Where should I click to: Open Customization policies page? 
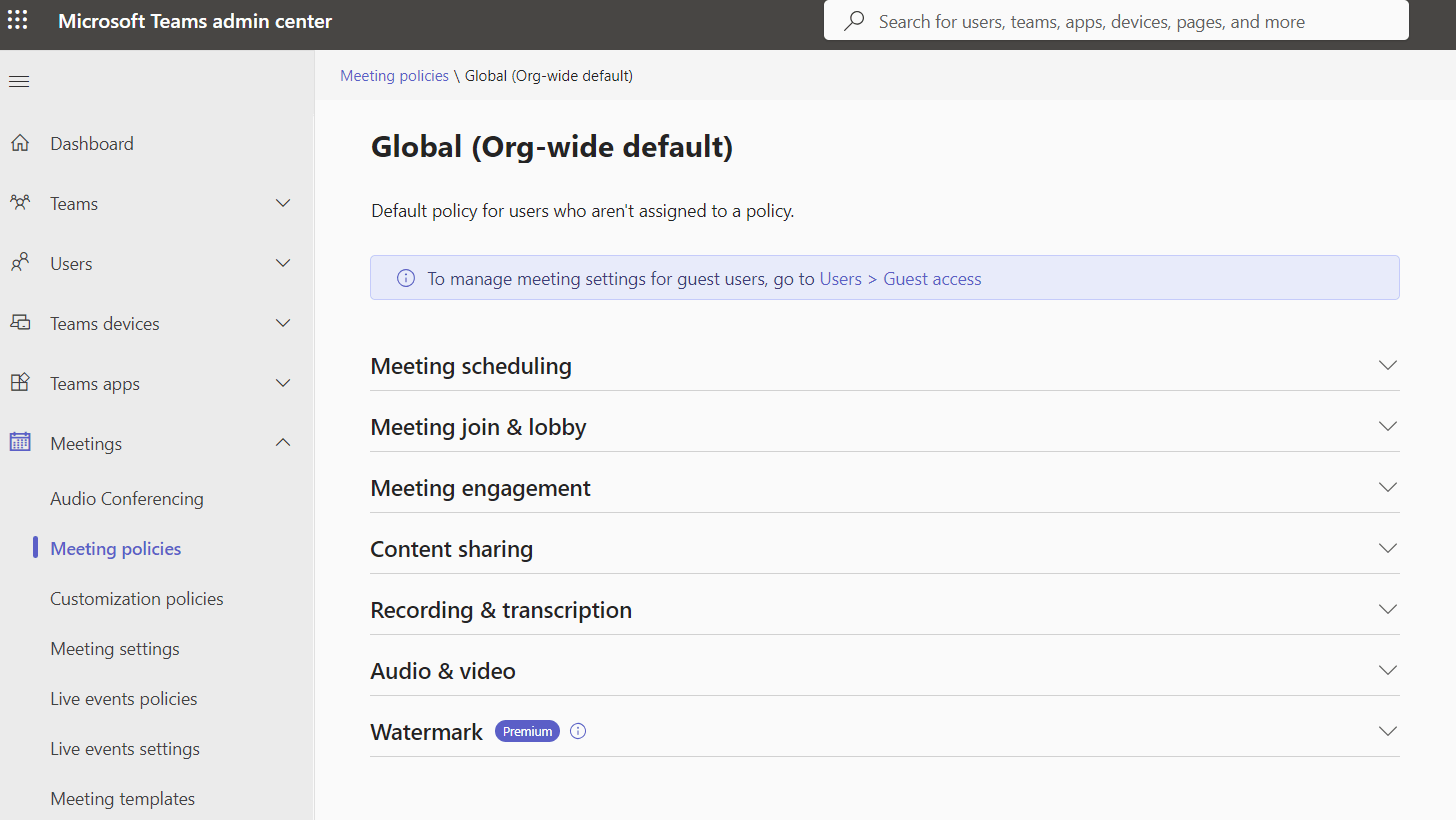coord(137,599)
